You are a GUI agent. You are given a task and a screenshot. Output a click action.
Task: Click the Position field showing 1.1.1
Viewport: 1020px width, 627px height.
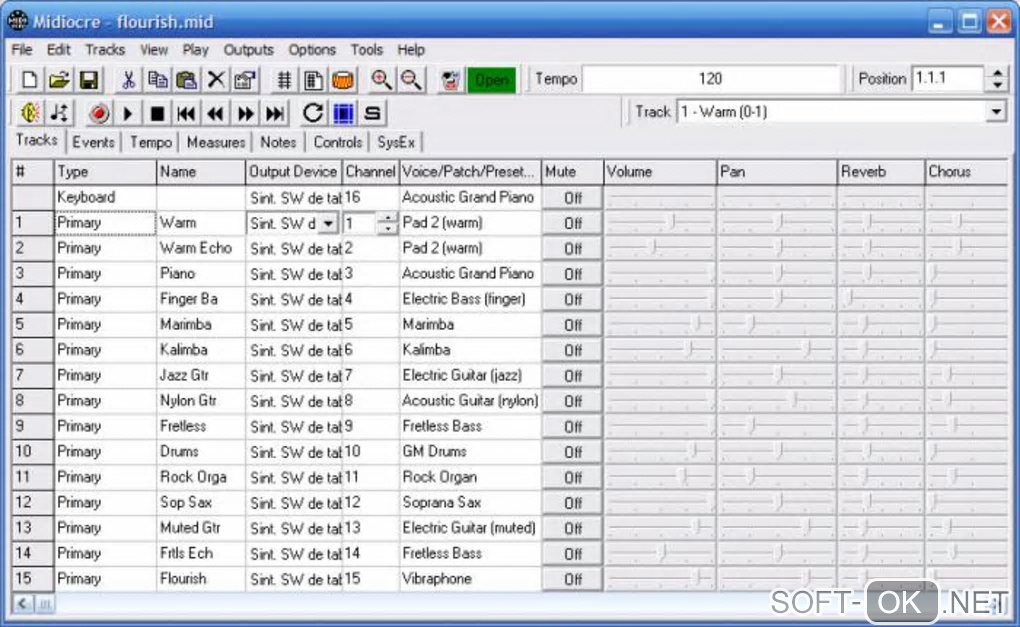(949, 79)
